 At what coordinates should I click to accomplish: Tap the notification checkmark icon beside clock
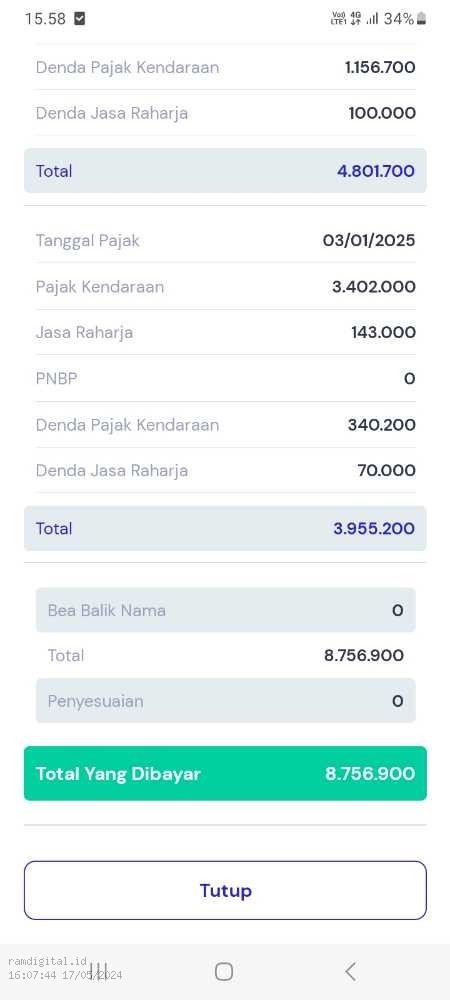(80, 19)
